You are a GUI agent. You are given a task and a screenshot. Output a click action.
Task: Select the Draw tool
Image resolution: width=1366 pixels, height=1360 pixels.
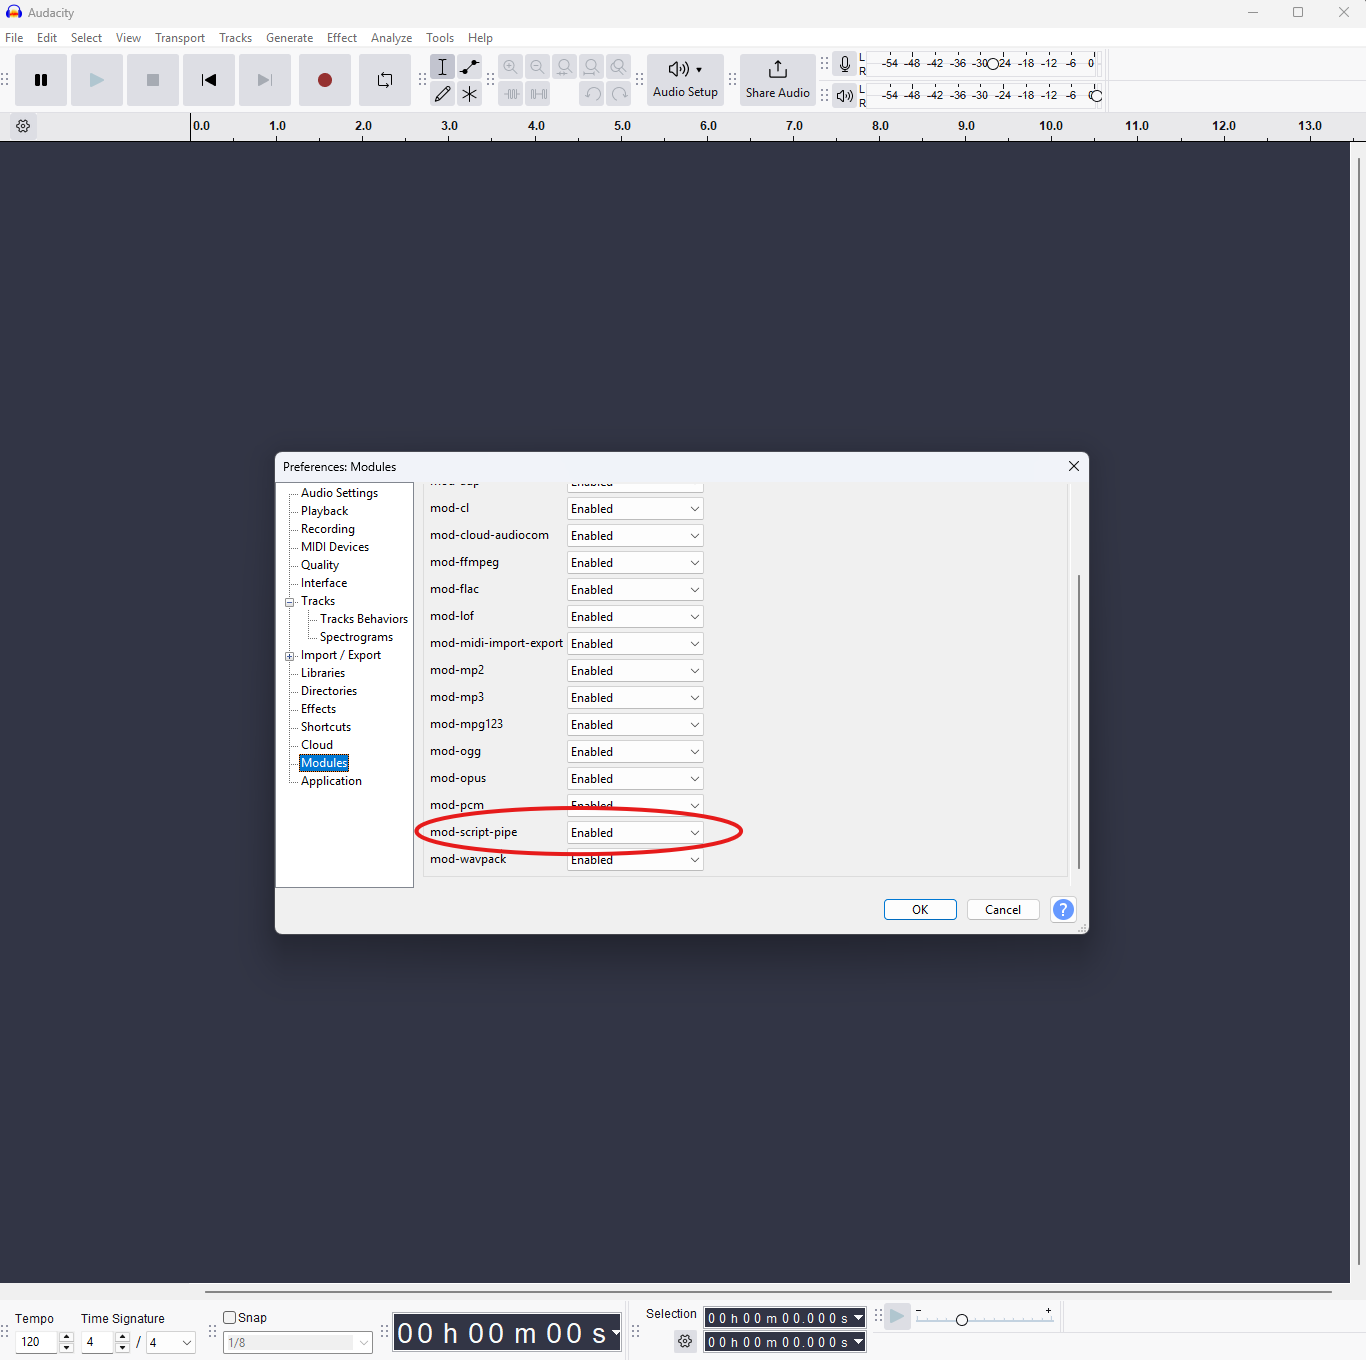pos(443,93)
